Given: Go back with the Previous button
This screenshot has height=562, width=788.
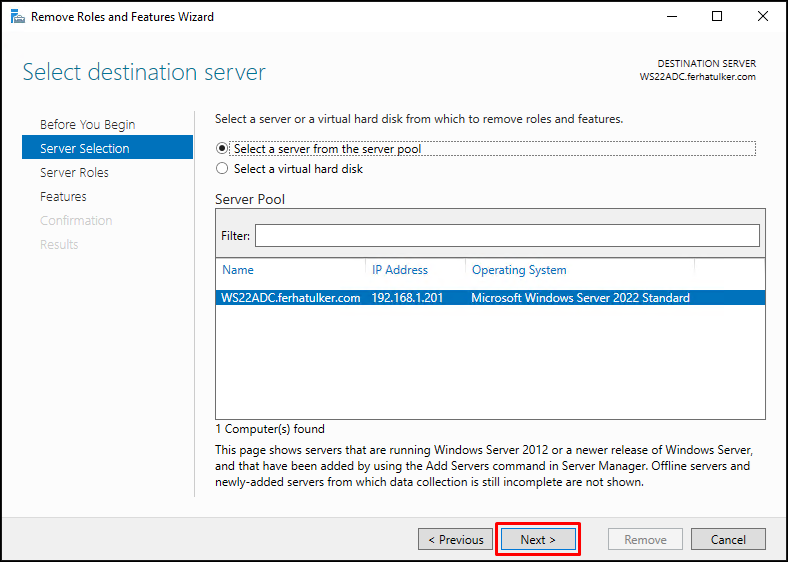Looking at the screenshot, I should click(455, 539).
